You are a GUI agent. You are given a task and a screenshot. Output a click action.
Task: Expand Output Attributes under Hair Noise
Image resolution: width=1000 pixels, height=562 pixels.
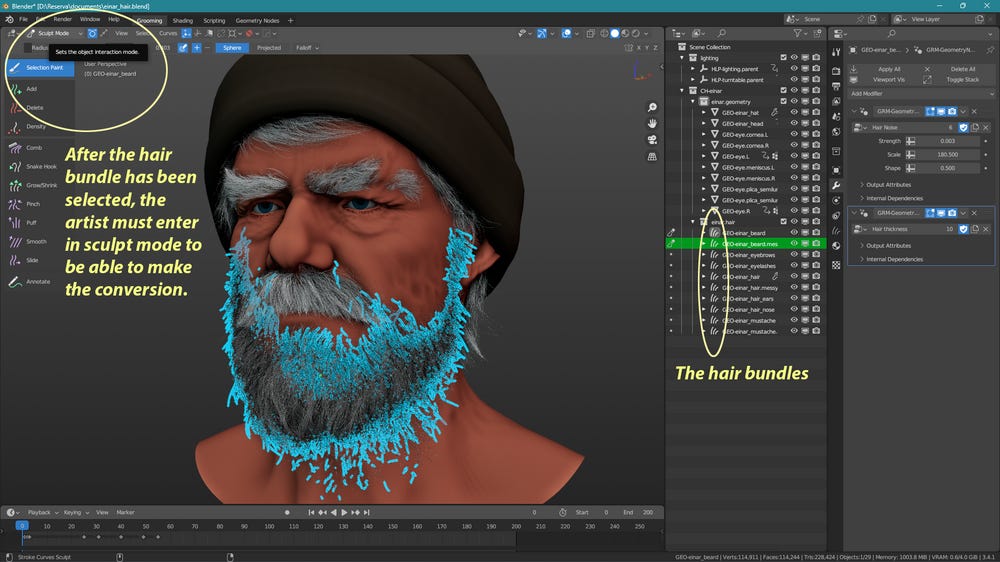tap(886, 184)
